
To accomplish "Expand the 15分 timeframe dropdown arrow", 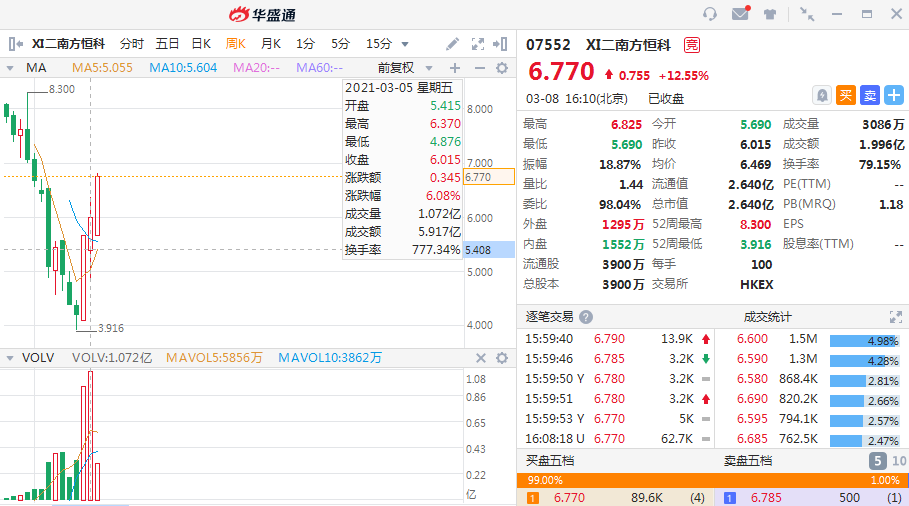I will (405, 44).
